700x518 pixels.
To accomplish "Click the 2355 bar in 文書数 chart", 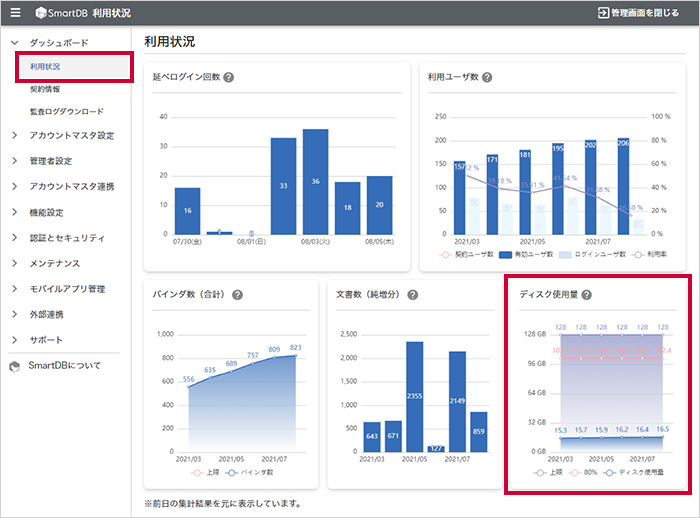I will (415, 397).
